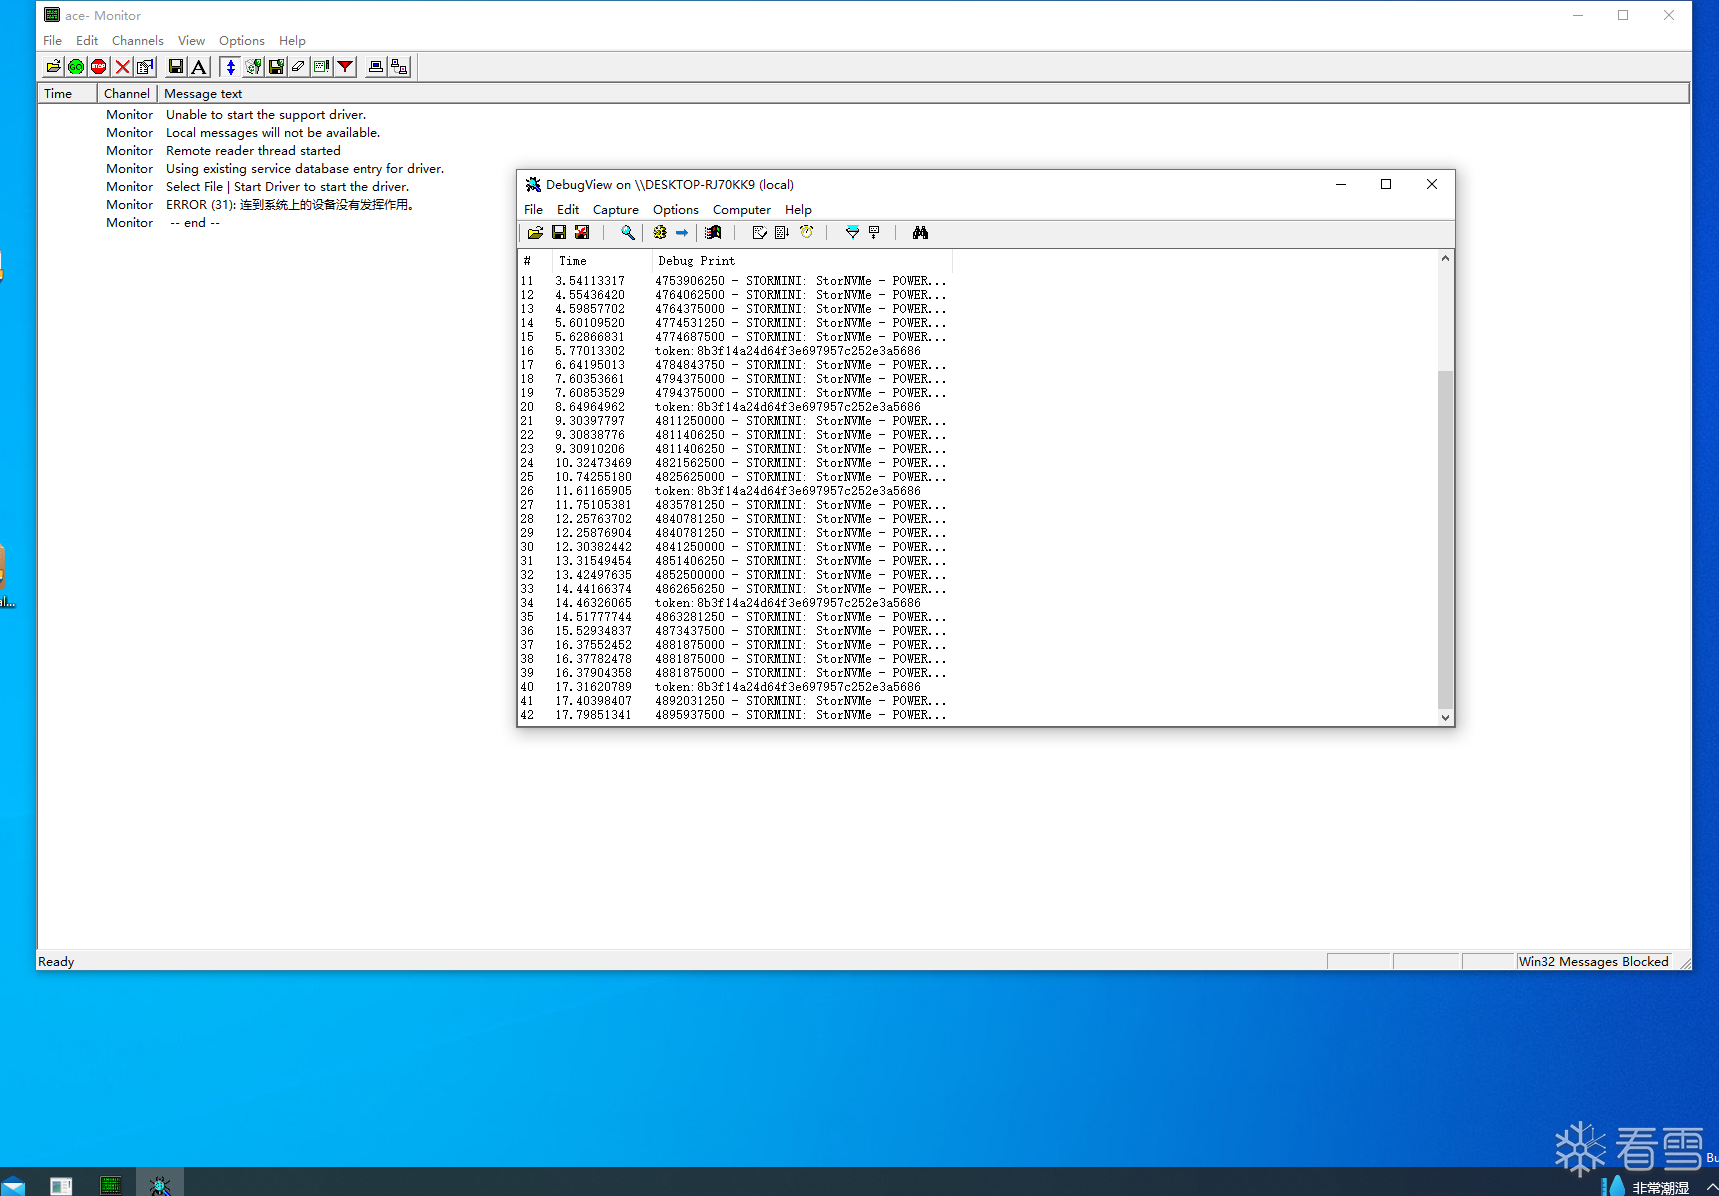
Task: Click the red funnel filter icon
Action: (x=345, y=67)
